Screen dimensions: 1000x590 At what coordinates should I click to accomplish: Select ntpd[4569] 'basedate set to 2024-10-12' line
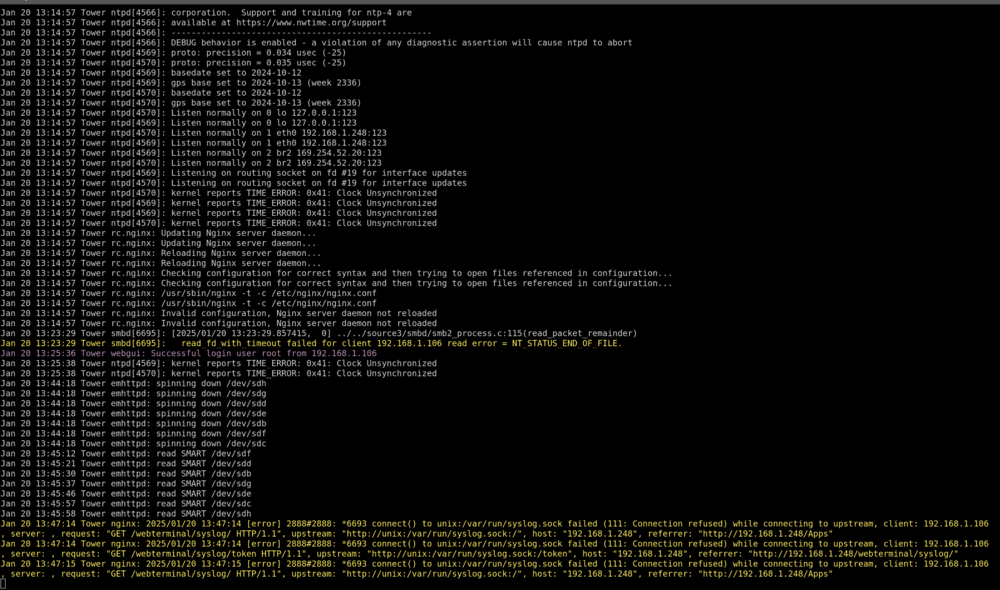151,73
